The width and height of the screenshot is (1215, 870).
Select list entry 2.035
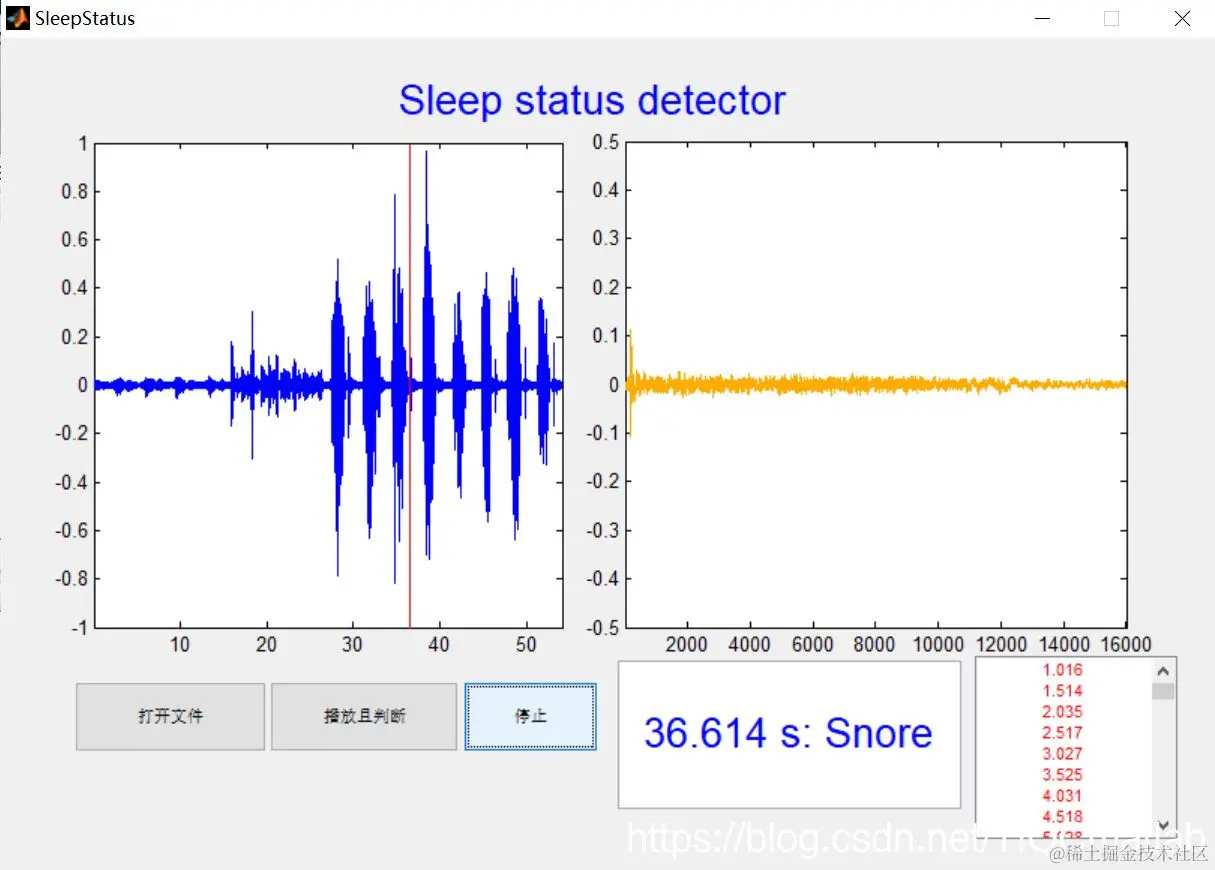tap(1062, 712)
